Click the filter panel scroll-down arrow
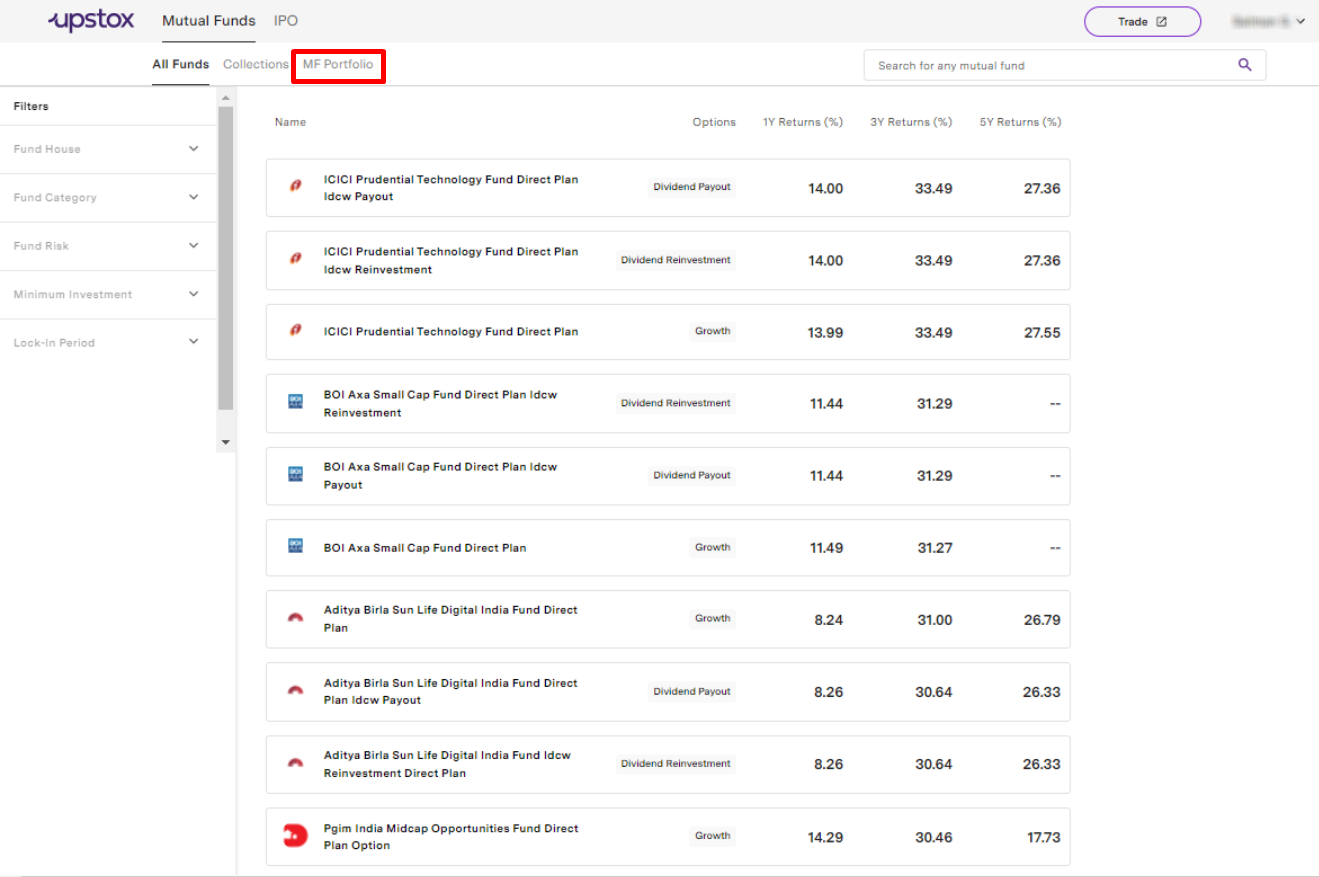 pos(225,442)
